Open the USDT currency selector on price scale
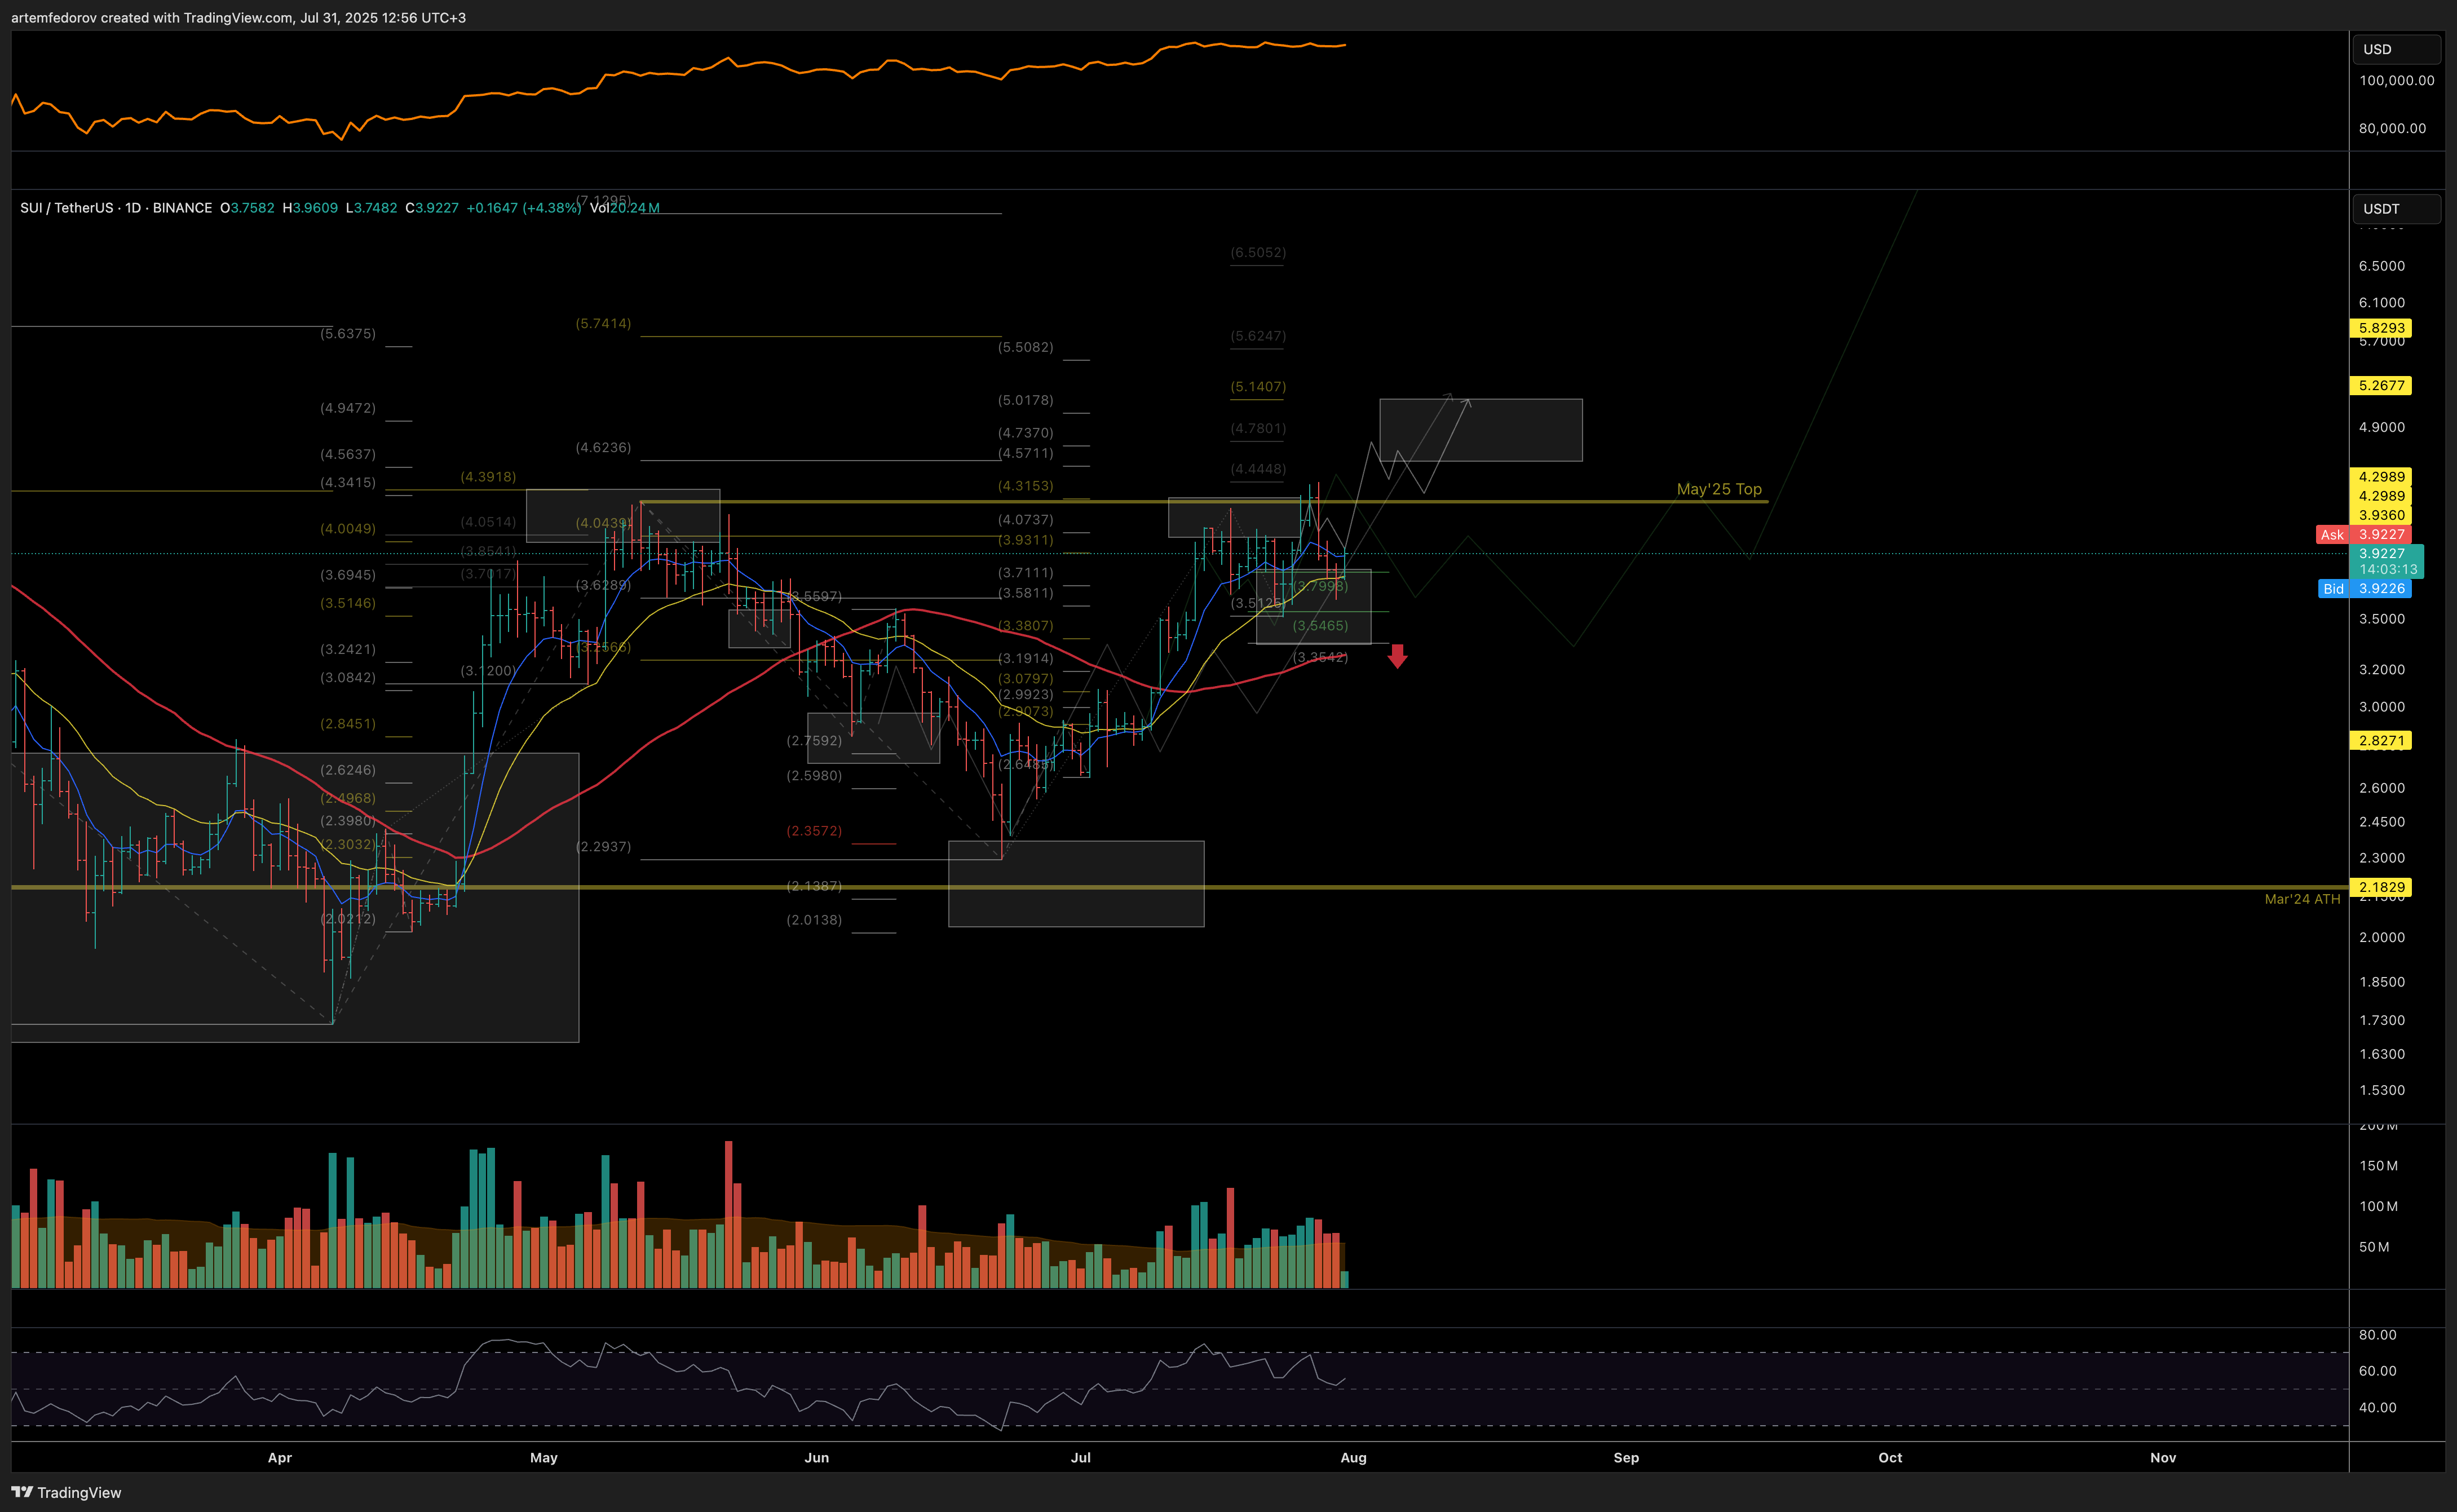The image size is (2457, 1512). tap(2396, 208)
